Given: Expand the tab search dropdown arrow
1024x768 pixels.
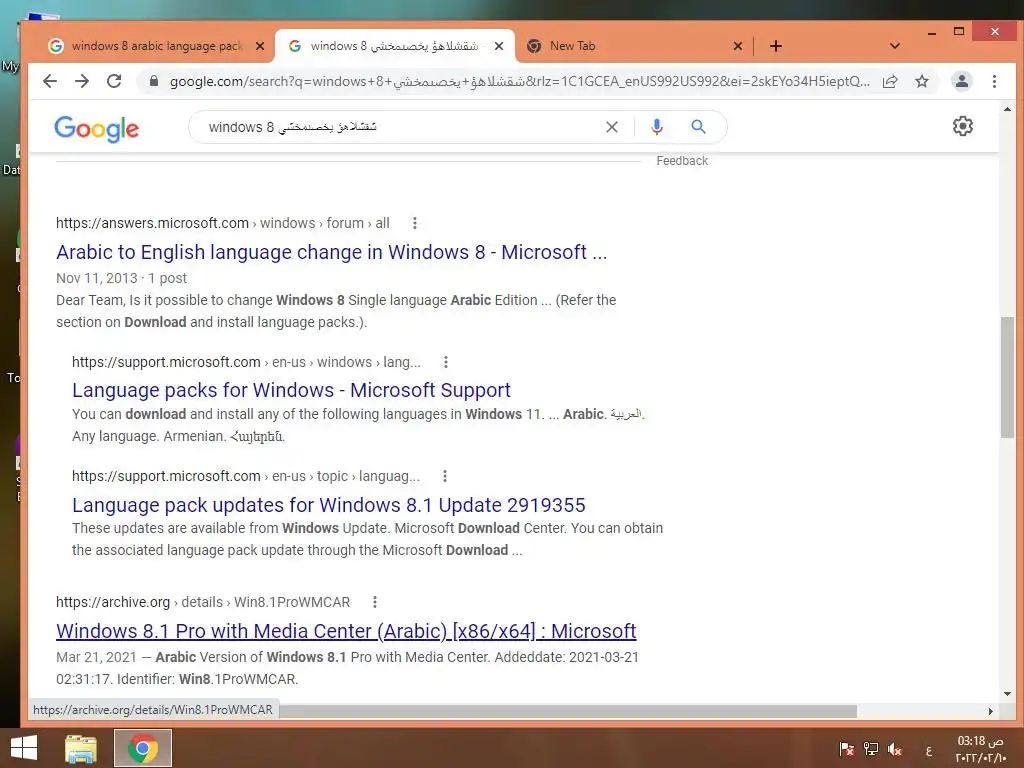Looking at the screenshot, I should tap(895, 46).
